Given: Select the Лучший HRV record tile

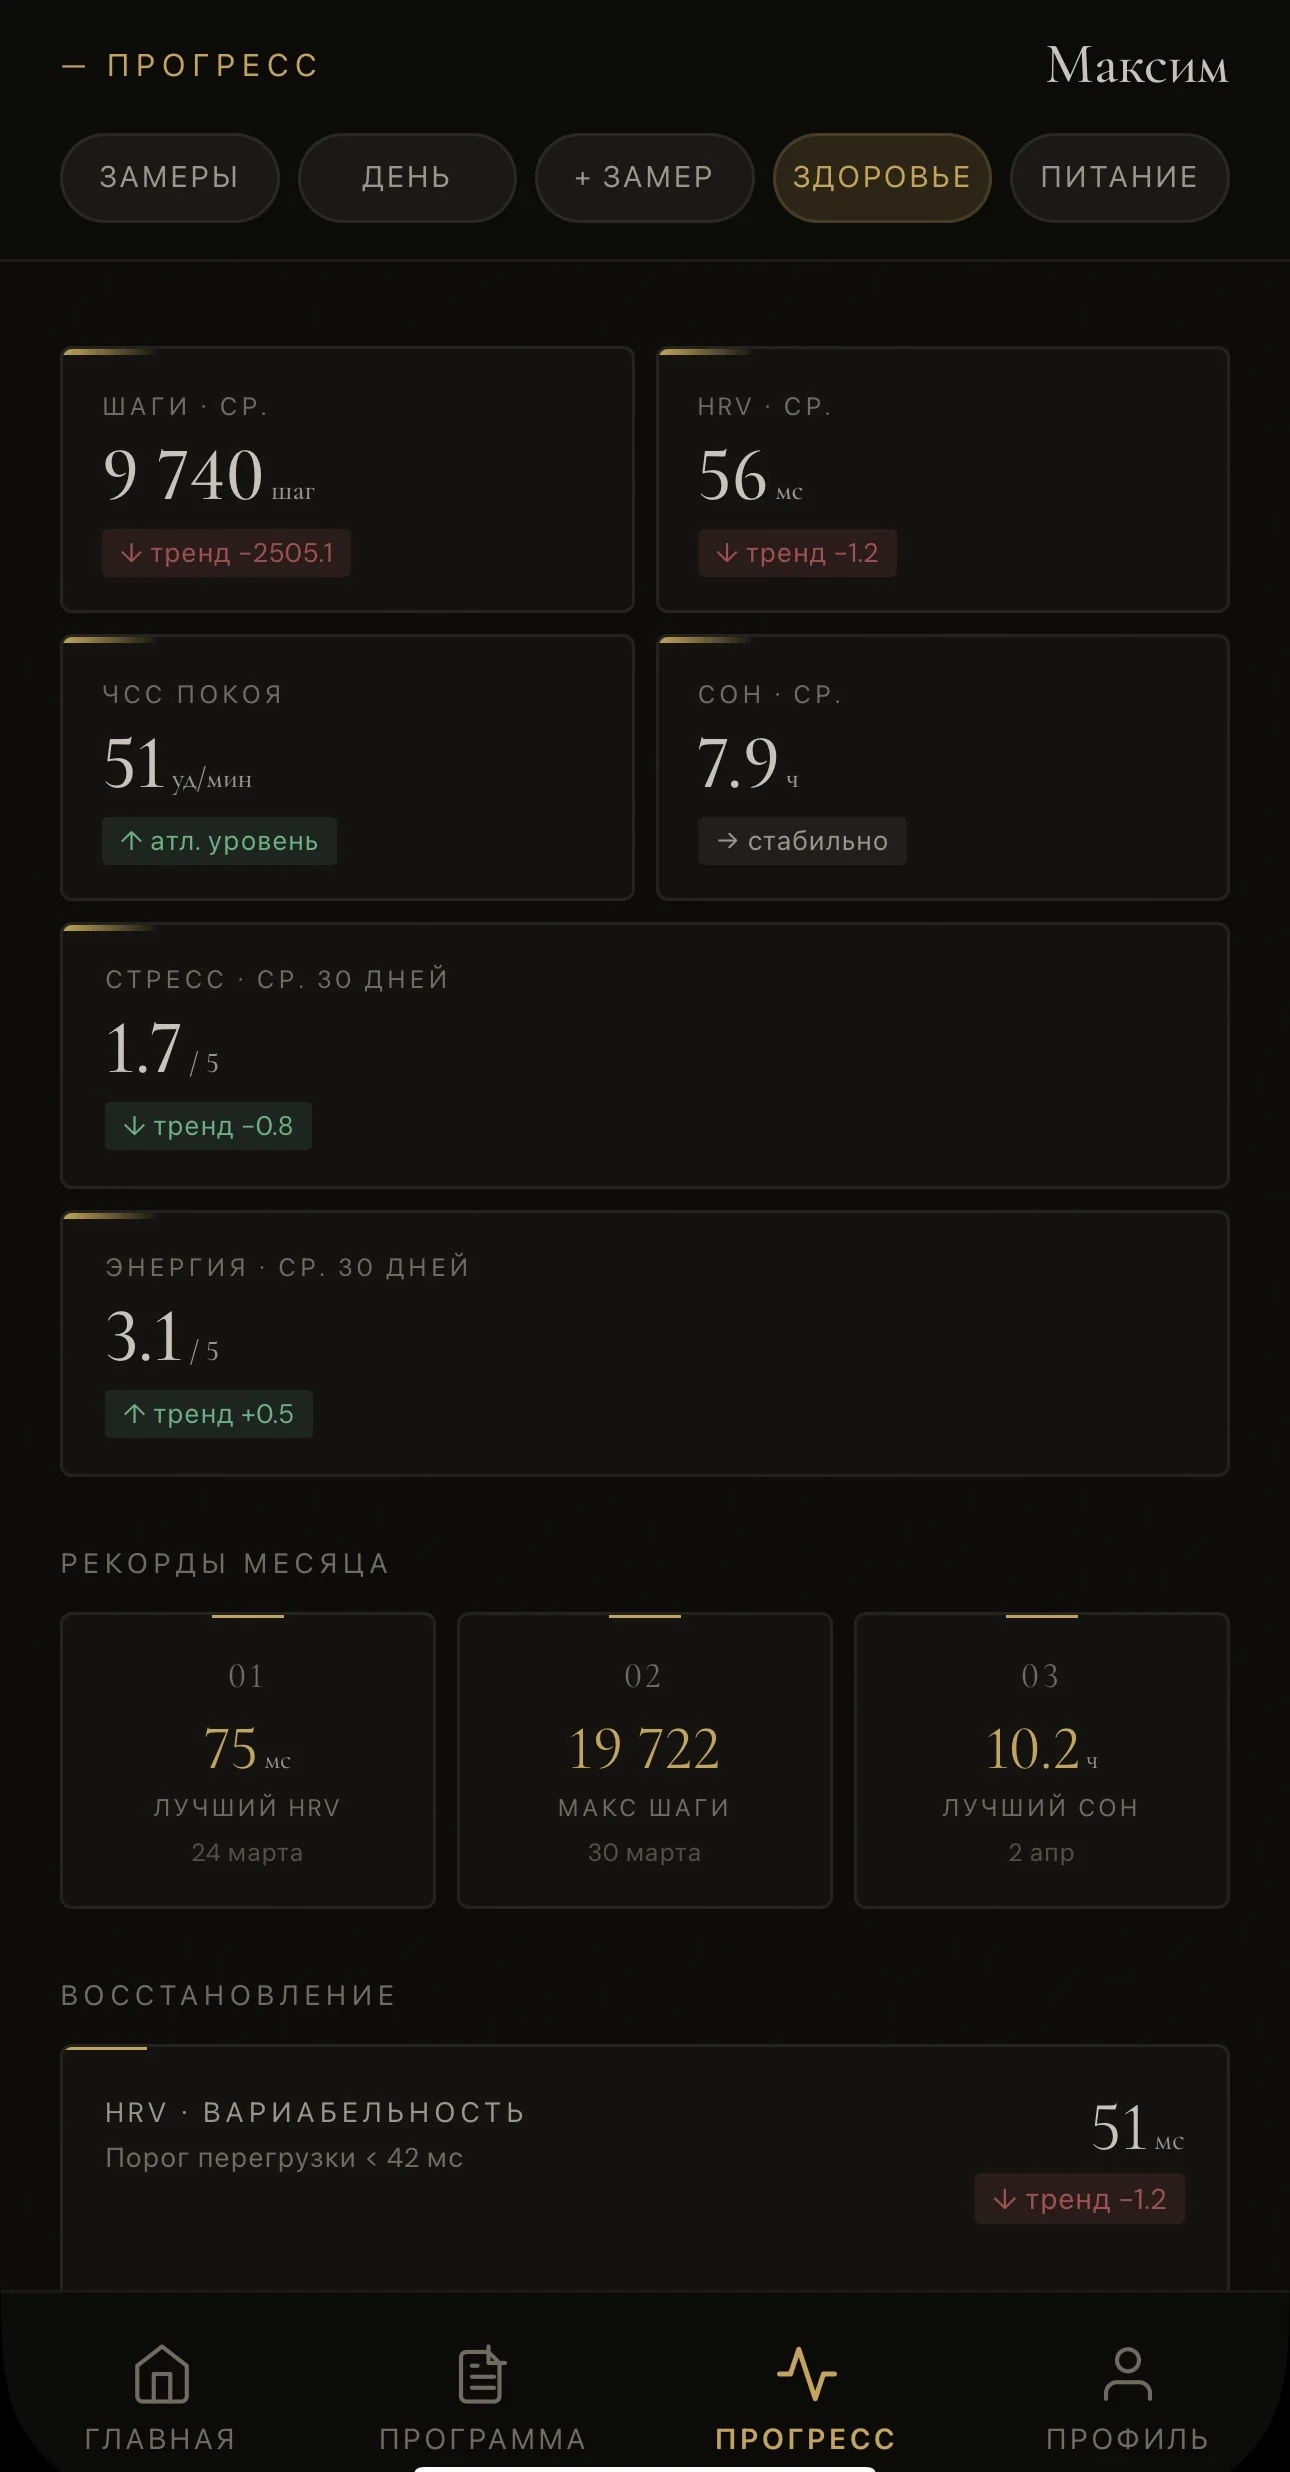Looking at the screenshot, I should pyautogui.click(x=247, y=1760).
